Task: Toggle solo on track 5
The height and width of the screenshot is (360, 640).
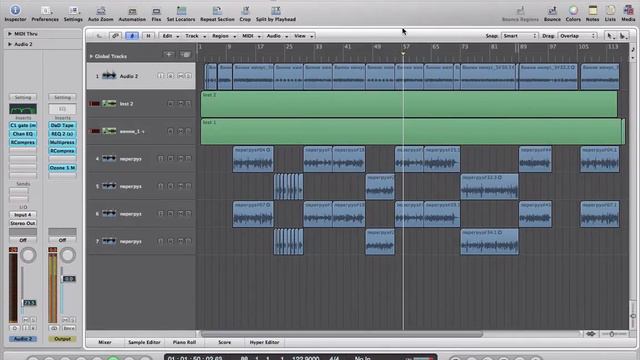Action: (x=188, y=186)
